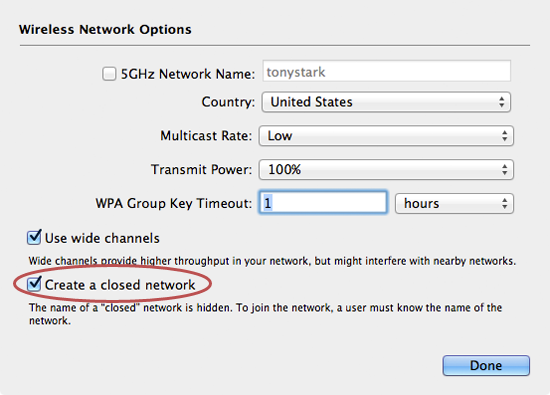Uncheck the Use wide channels checkbox

34,238
